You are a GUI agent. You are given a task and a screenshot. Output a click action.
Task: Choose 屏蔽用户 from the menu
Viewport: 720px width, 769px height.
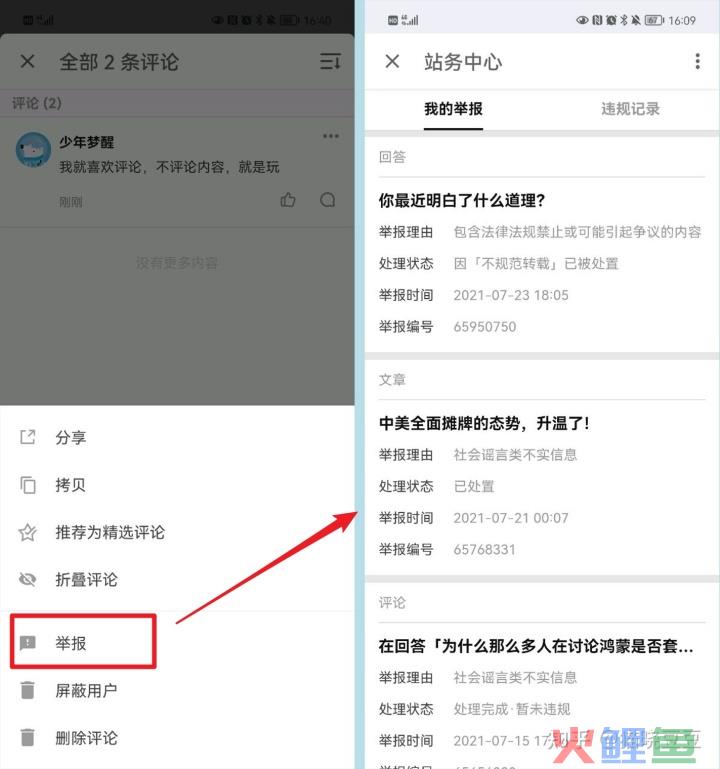click(x=86, y=690)
